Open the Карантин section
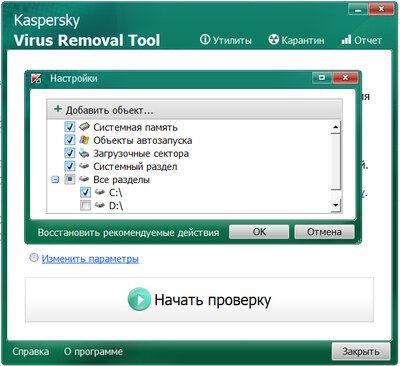400x366 pixels. [296, 40]
